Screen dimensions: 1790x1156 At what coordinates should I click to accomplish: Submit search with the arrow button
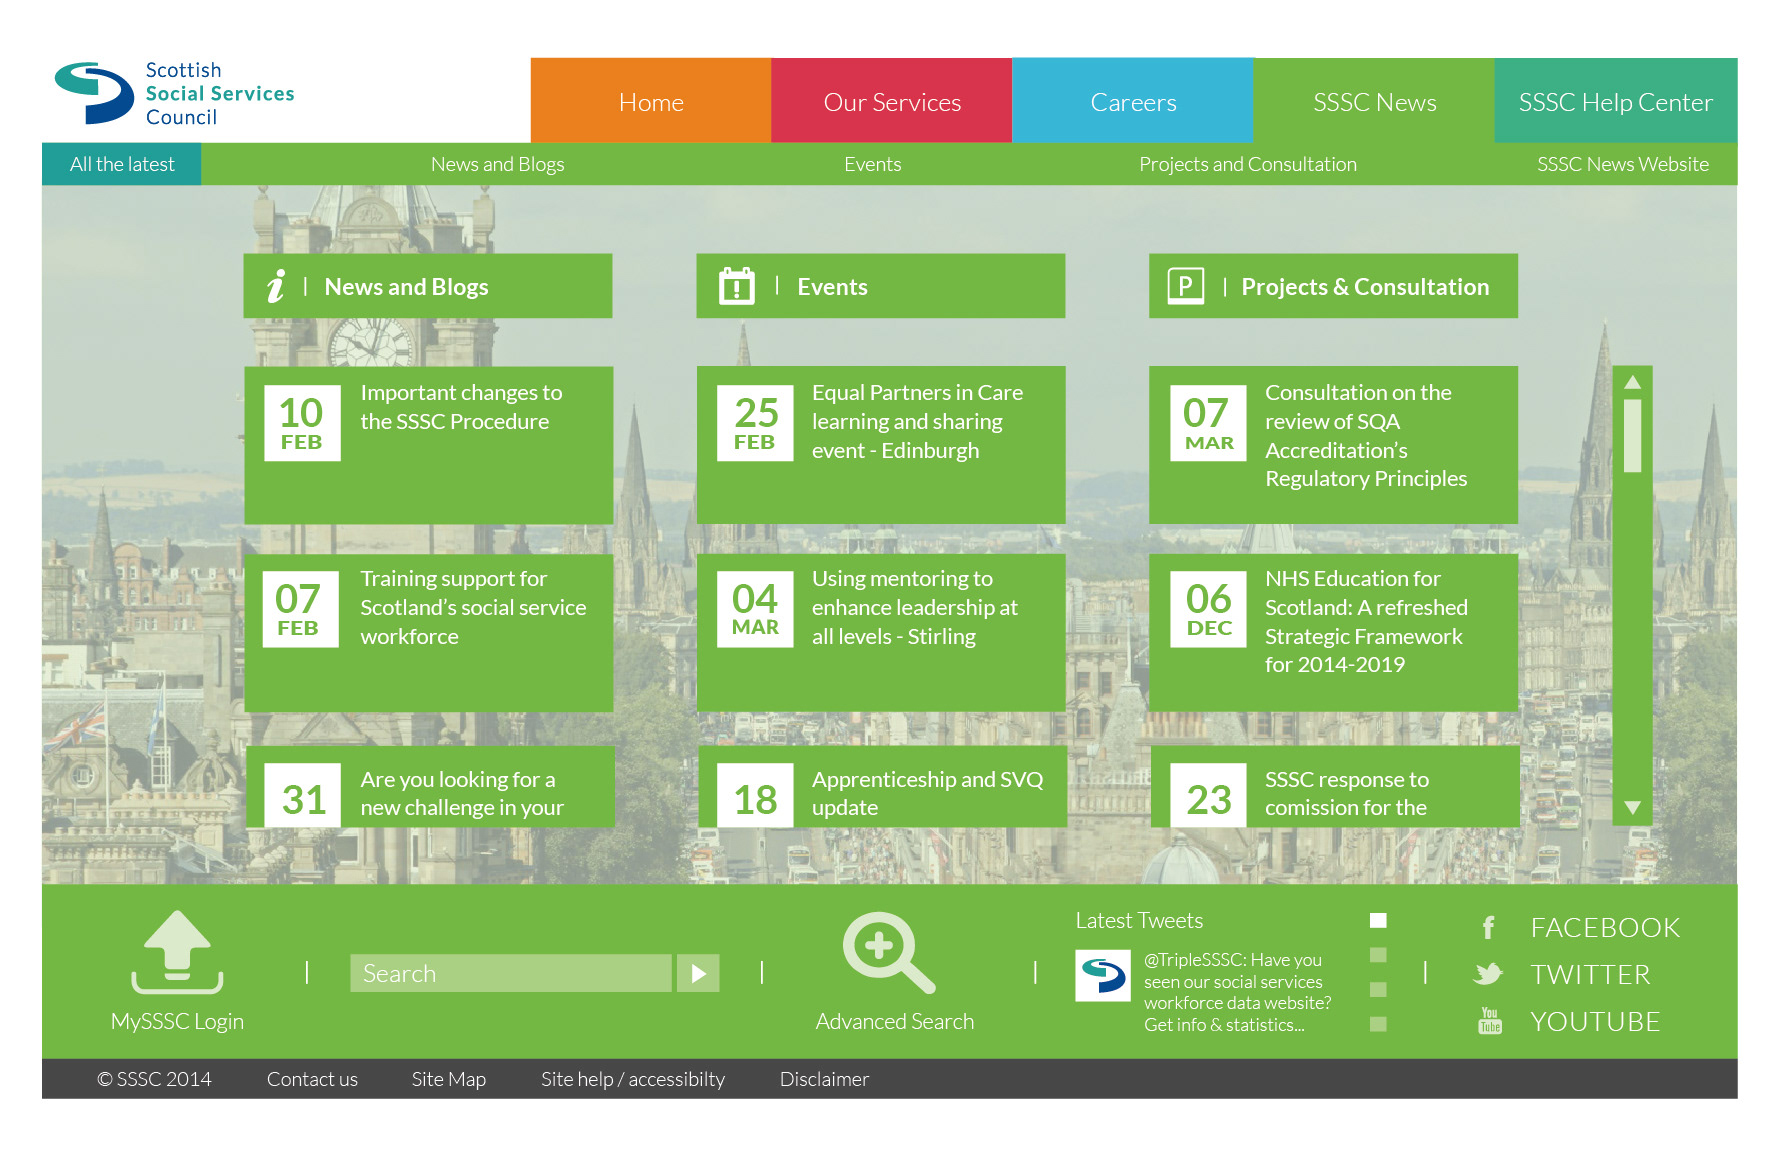tap(698, 973)
